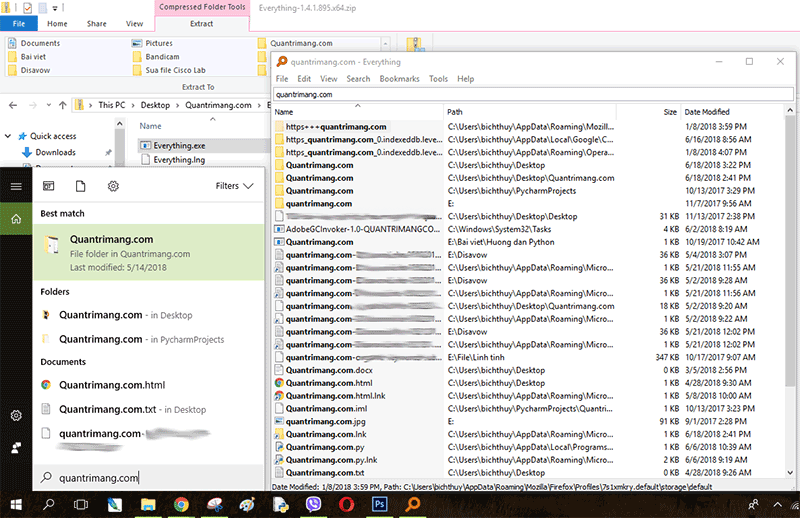Screen dimensions: 800x518
Task: Click the People icon in system tray
Action: [753, 505]
